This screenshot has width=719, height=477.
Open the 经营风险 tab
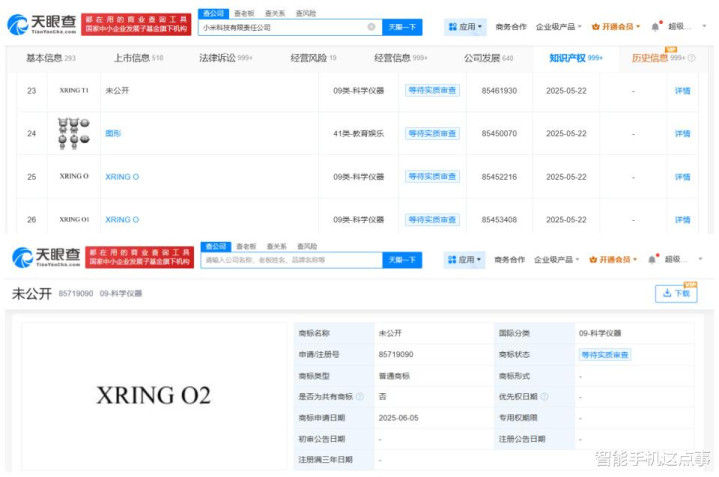[313, 58]
